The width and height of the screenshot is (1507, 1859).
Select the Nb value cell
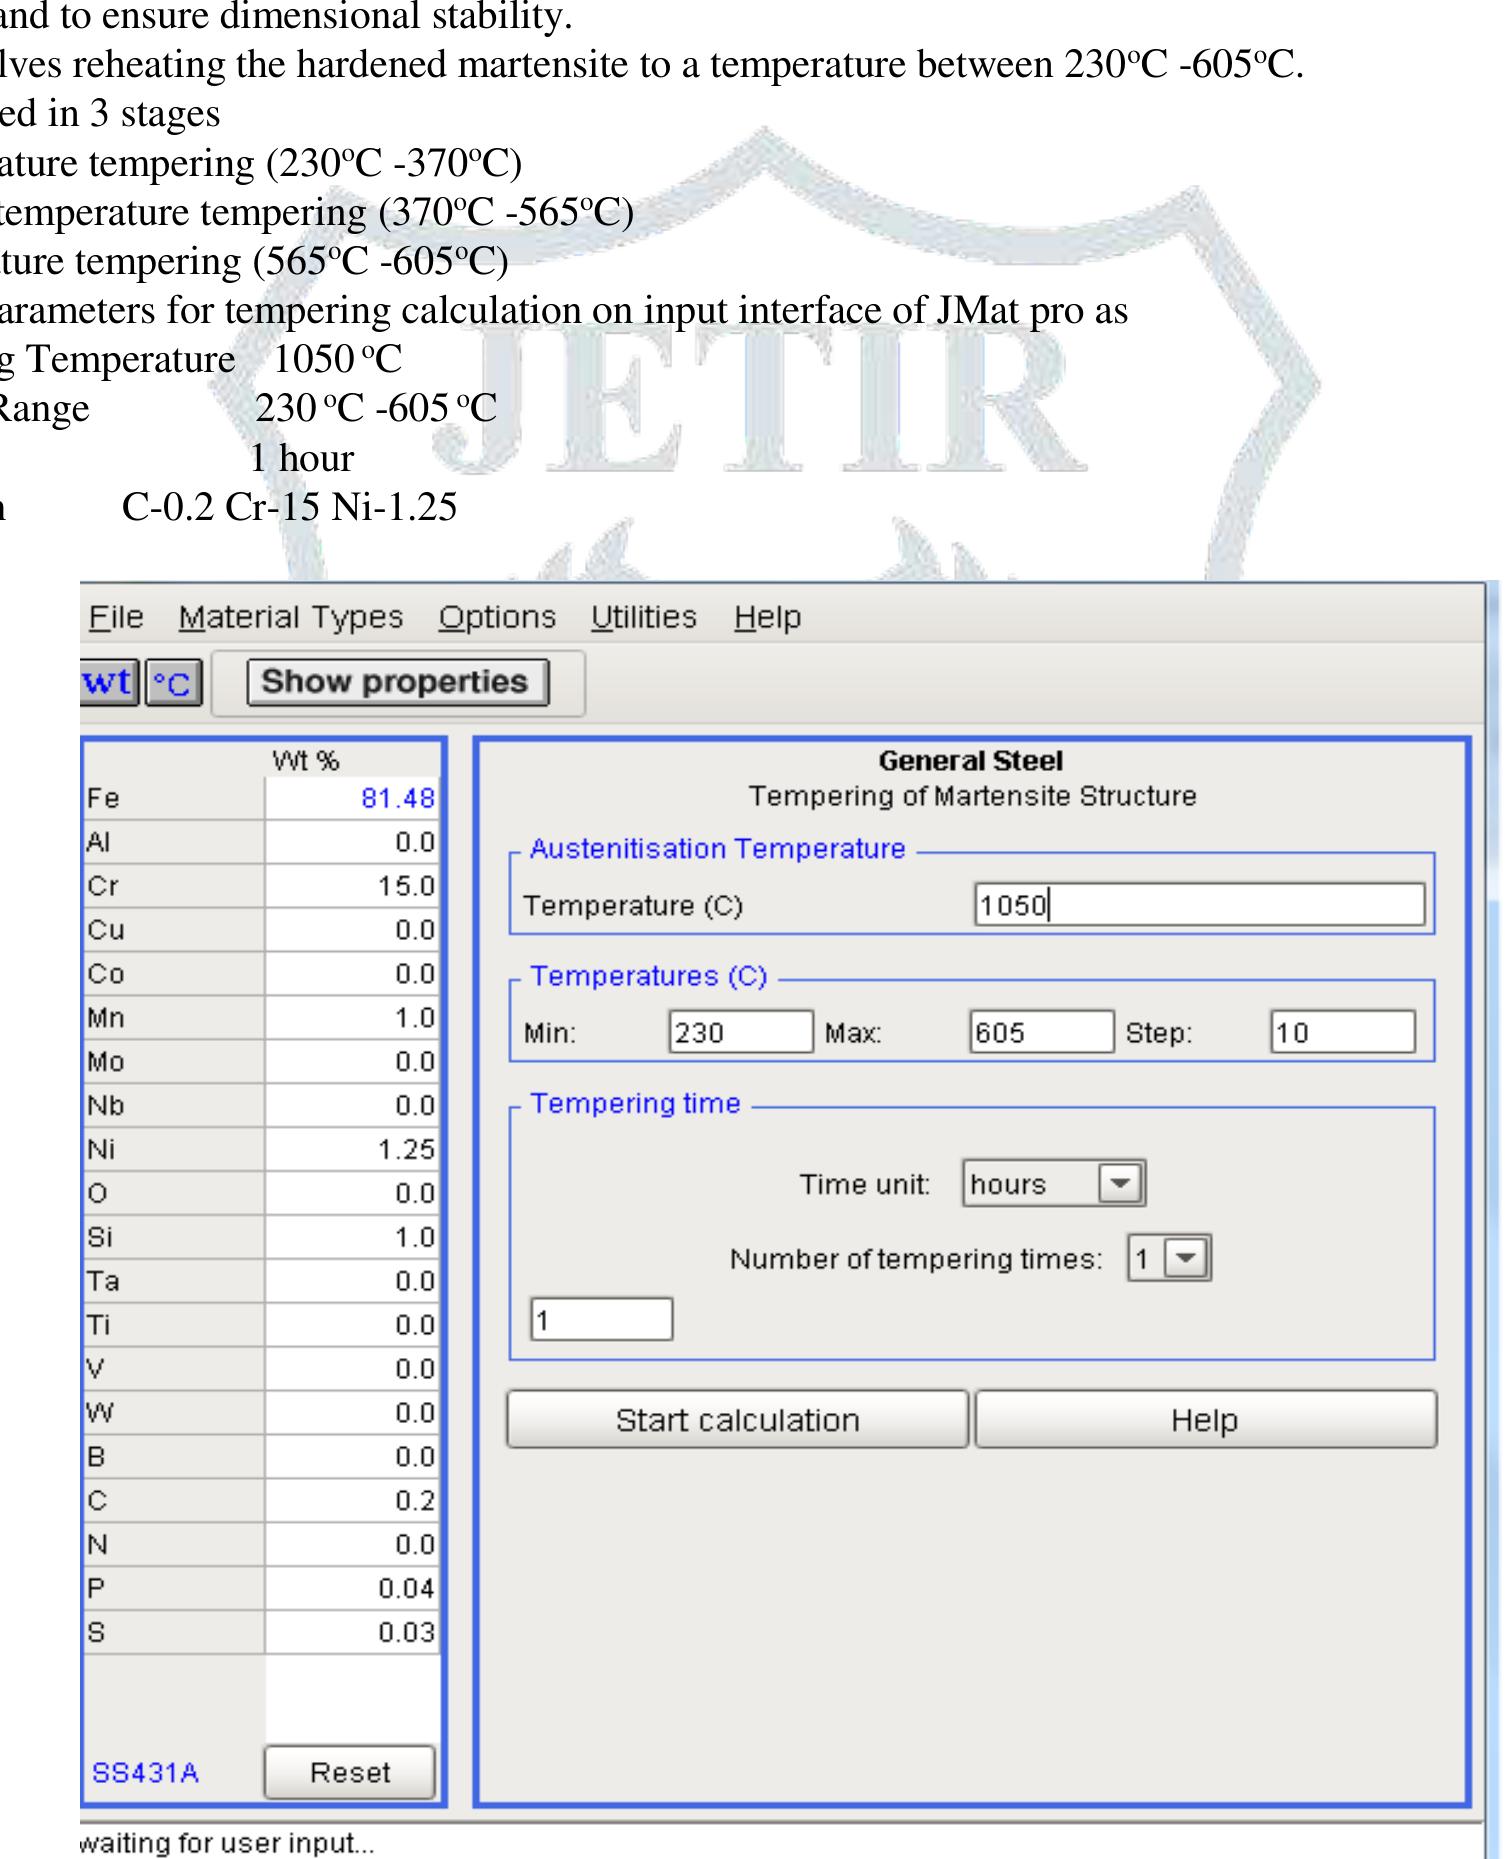click(x=352, y=1105)
